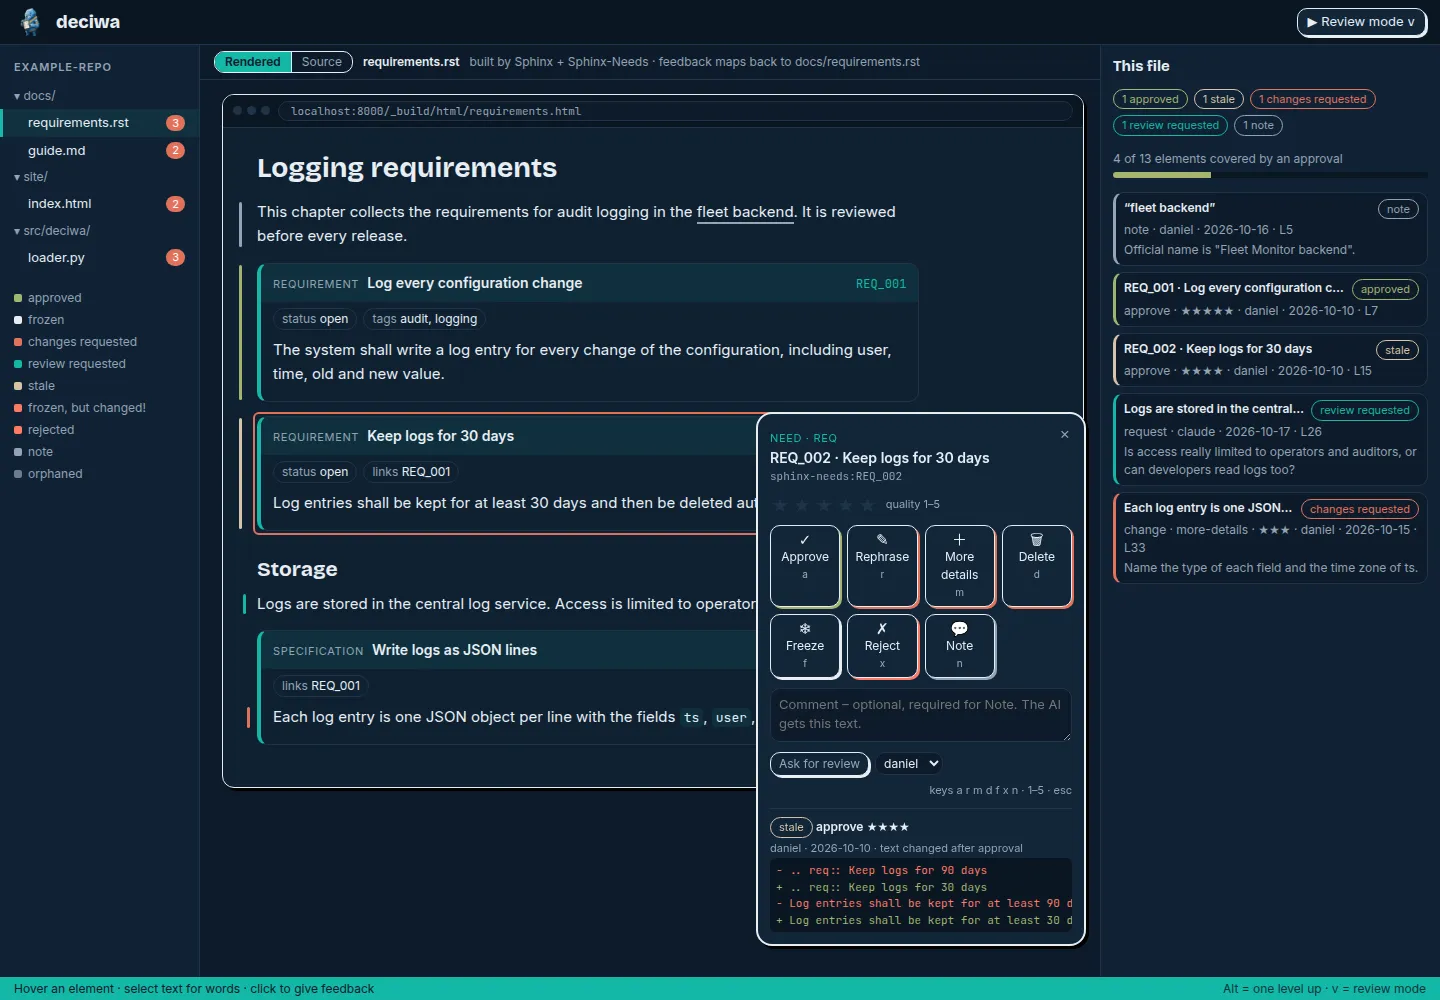Set quality to the third star
The width and height of the screenshot is (1440, 1000).
824,505
